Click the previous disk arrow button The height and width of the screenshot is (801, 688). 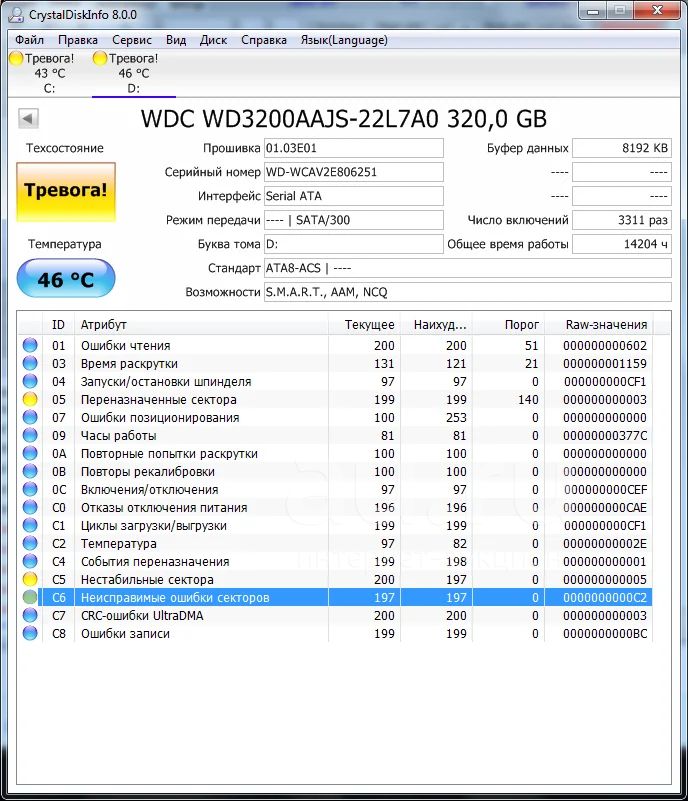coord(28,119)
